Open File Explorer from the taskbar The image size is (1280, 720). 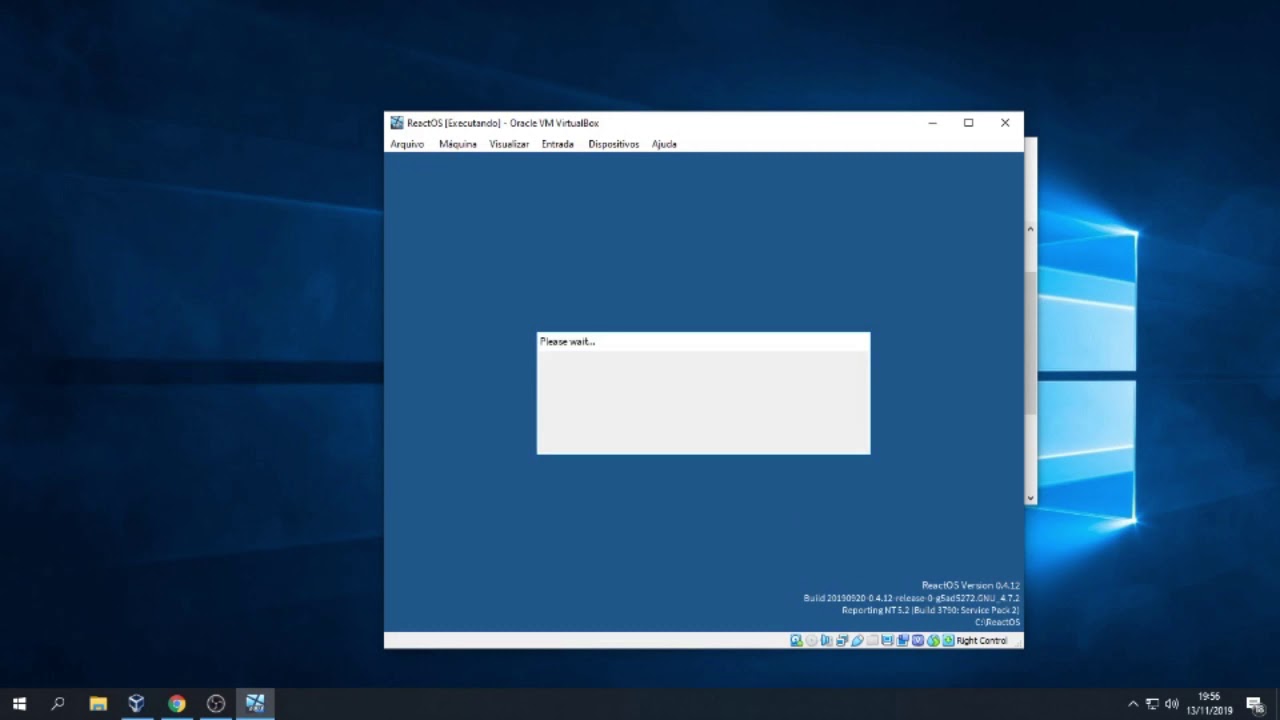98,704
